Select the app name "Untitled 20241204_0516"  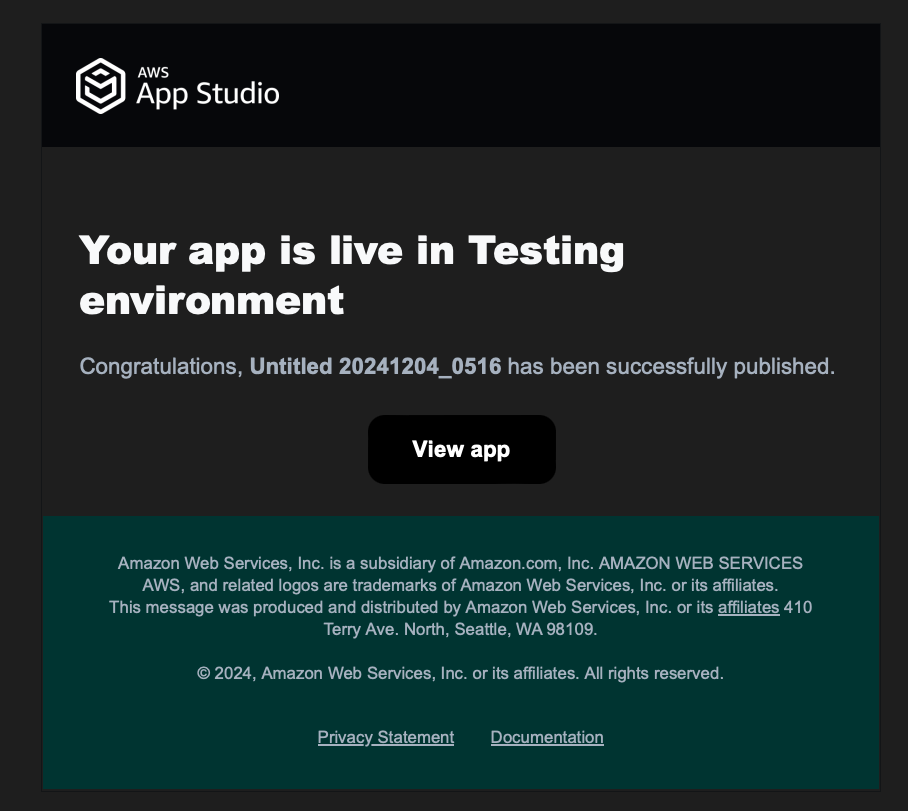click(x=375, y=366)
